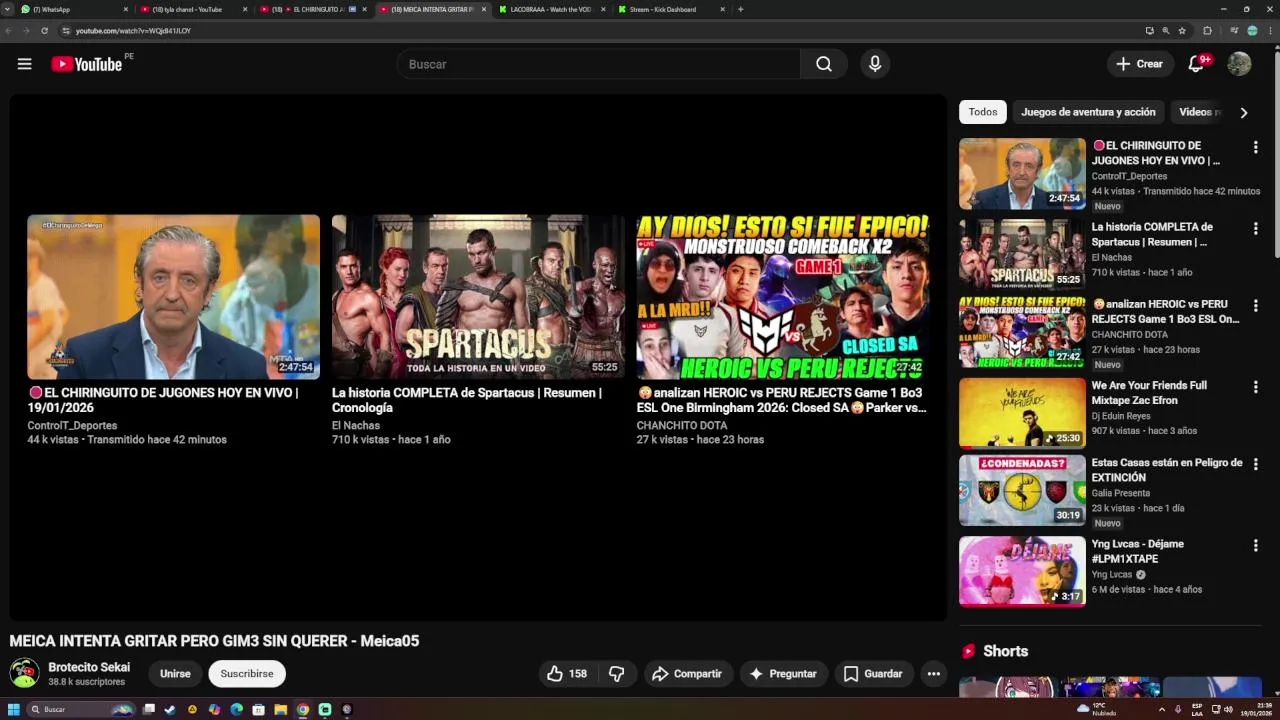1280x720 pixels.
Task: Open the taskbar network and volume icons
Action: pos(1221,709)
